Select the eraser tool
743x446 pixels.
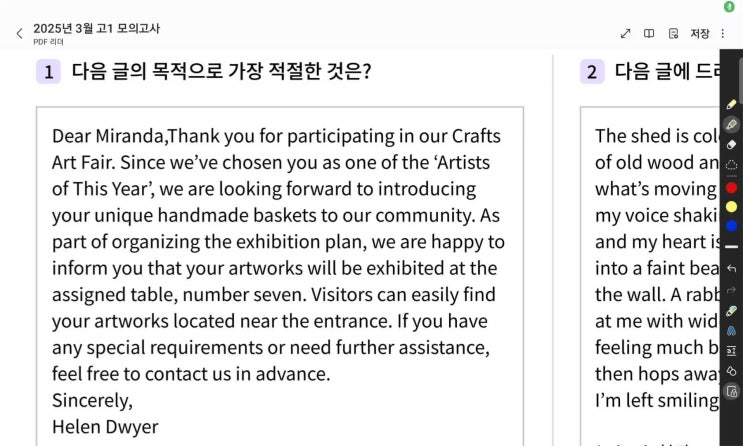(x=731, y=145)
